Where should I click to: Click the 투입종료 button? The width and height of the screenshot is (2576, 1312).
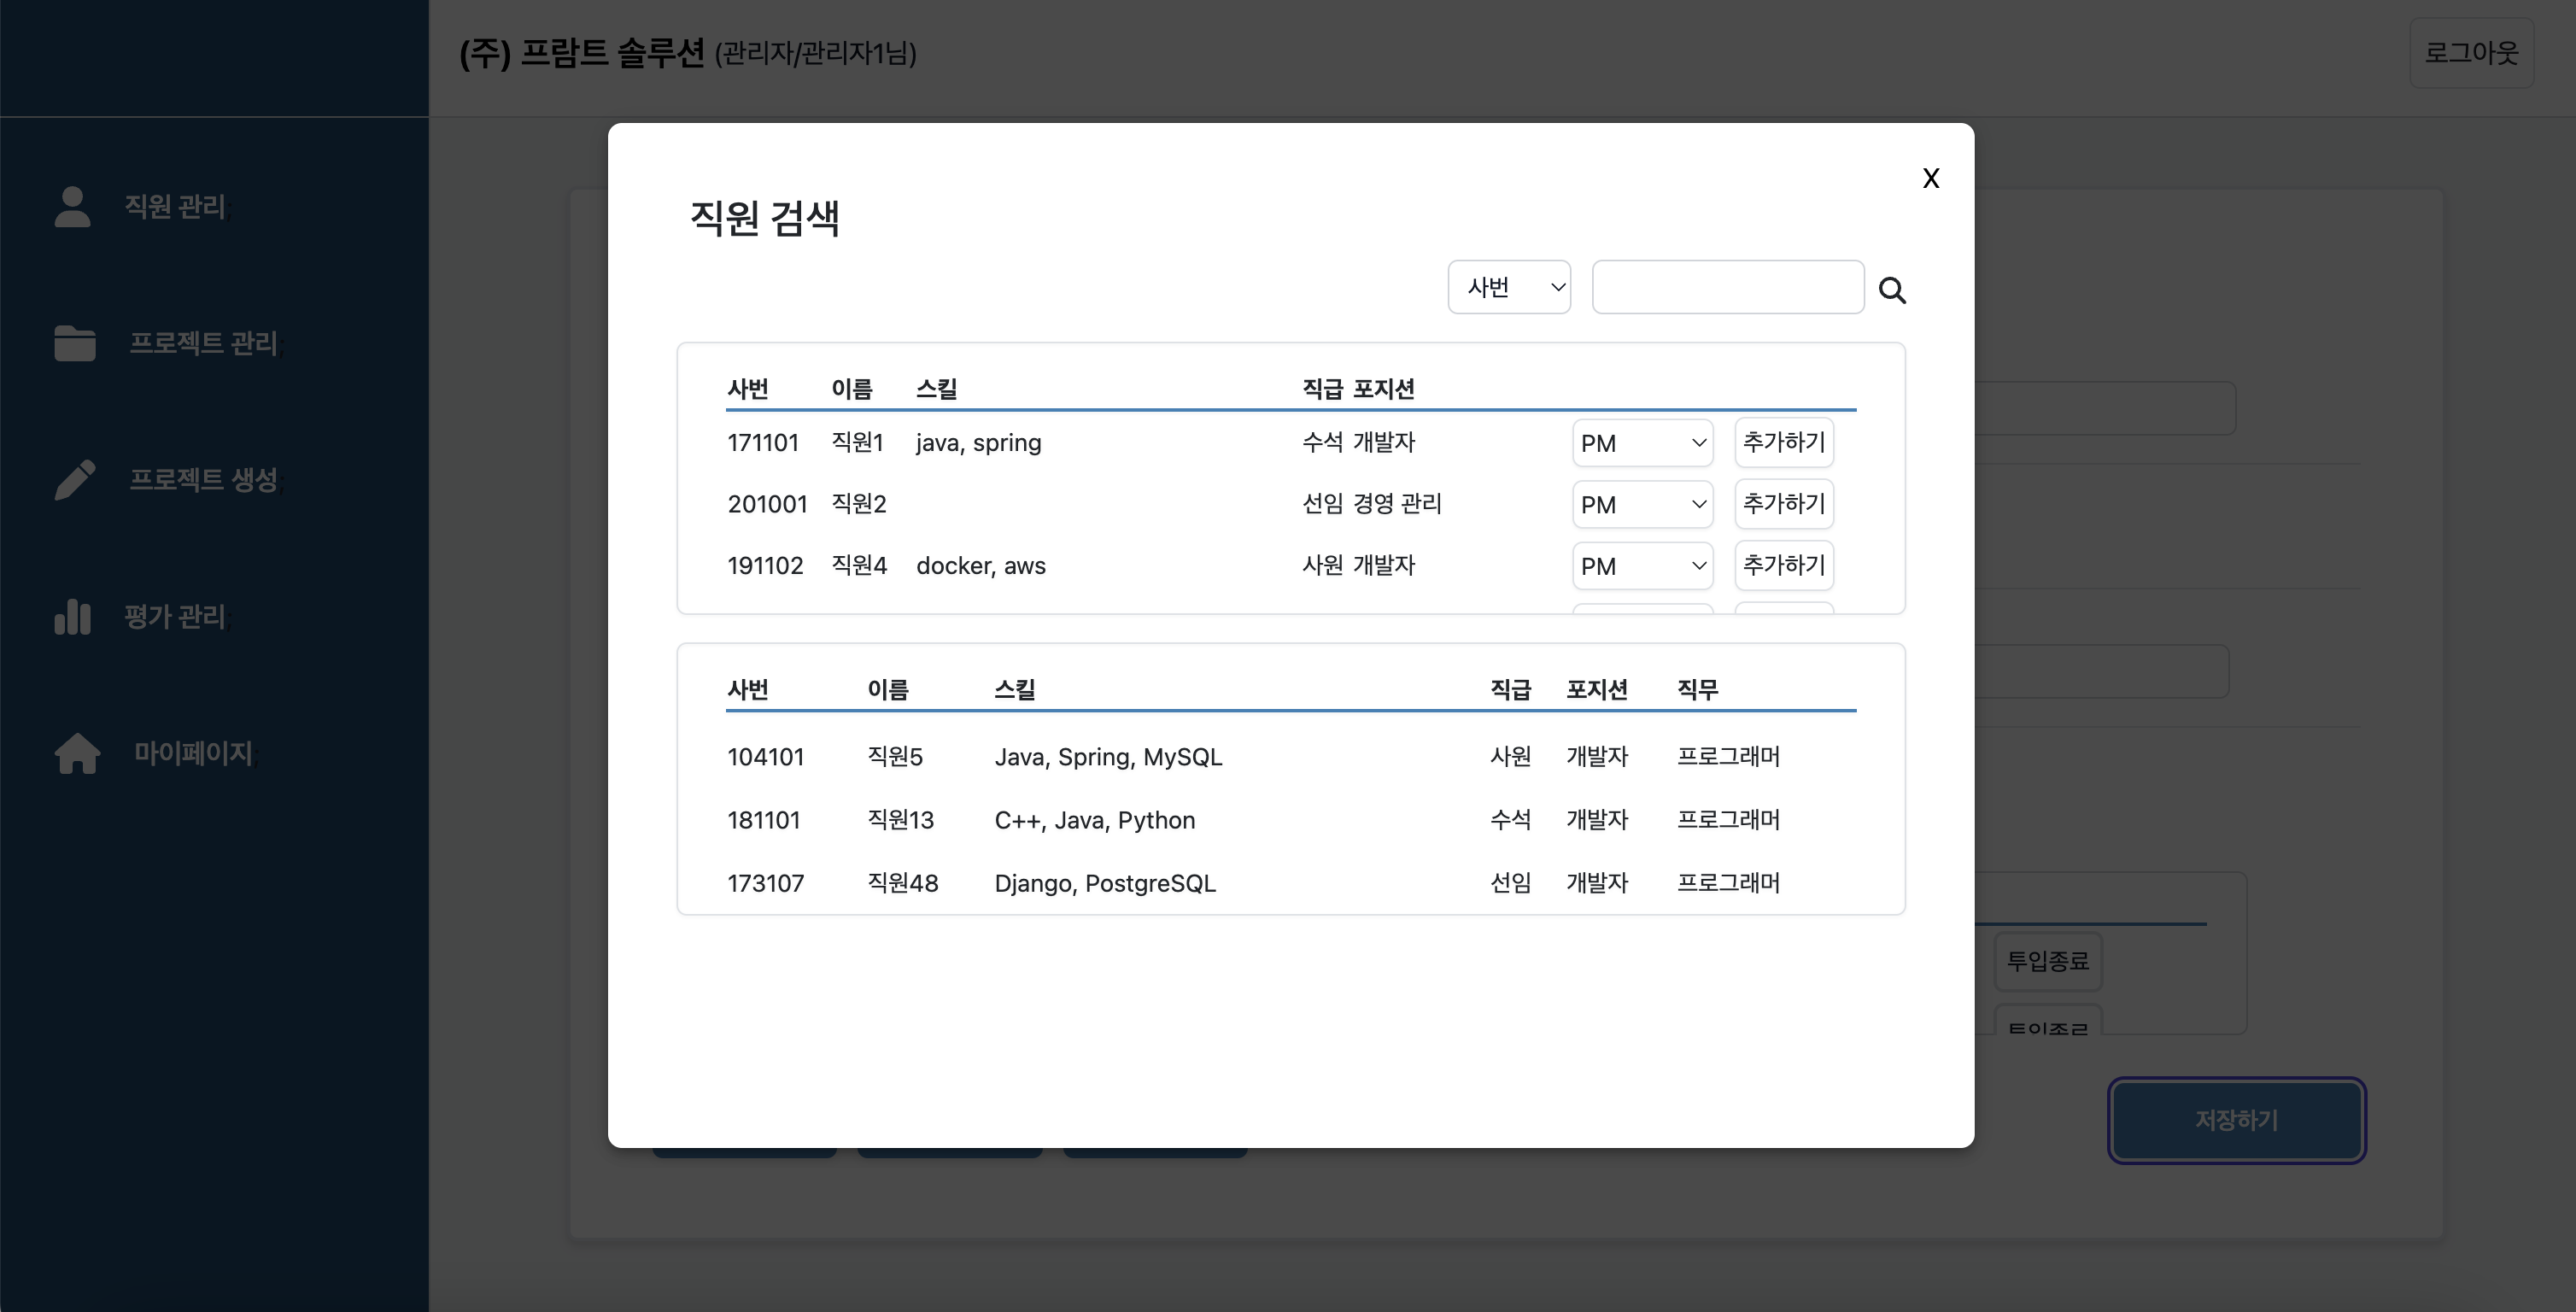tap(2047, 961)
